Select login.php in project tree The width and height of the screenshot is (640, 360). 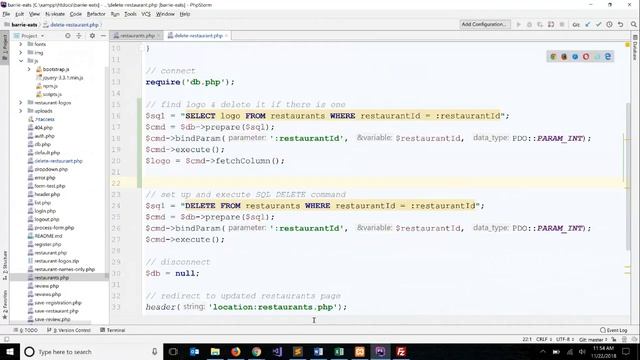point(45,211)
